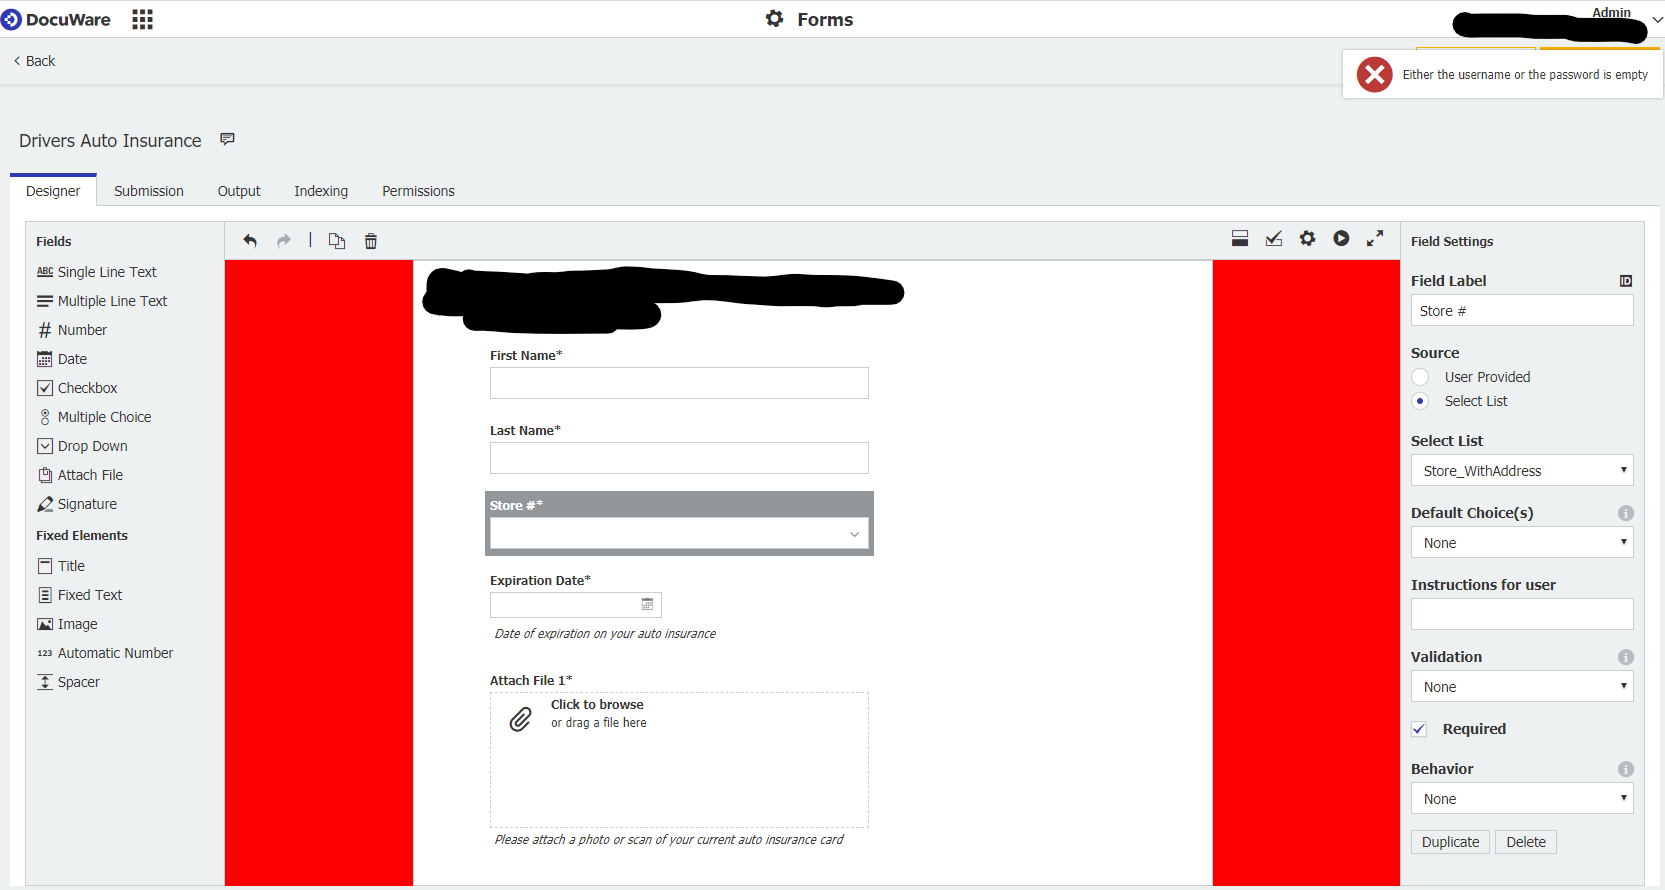
Task: Switch to the Submission tab
Action: pos(149,191)
